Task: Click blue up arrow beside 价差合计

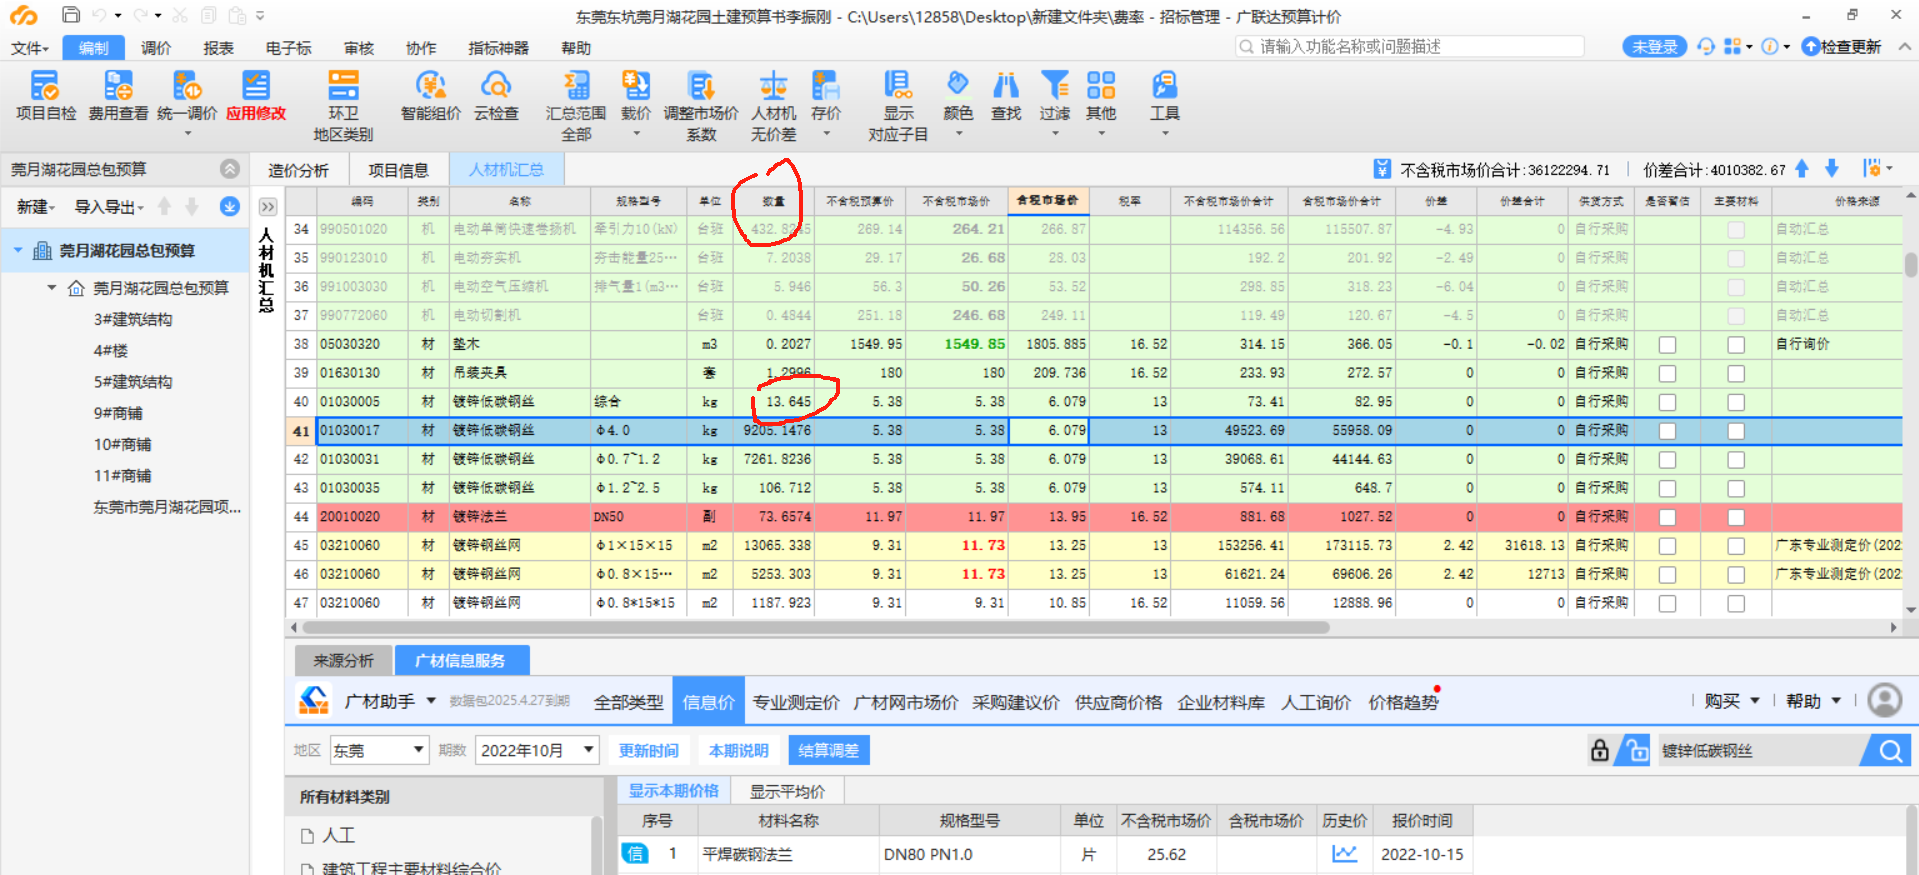Action: (1802, 168)
